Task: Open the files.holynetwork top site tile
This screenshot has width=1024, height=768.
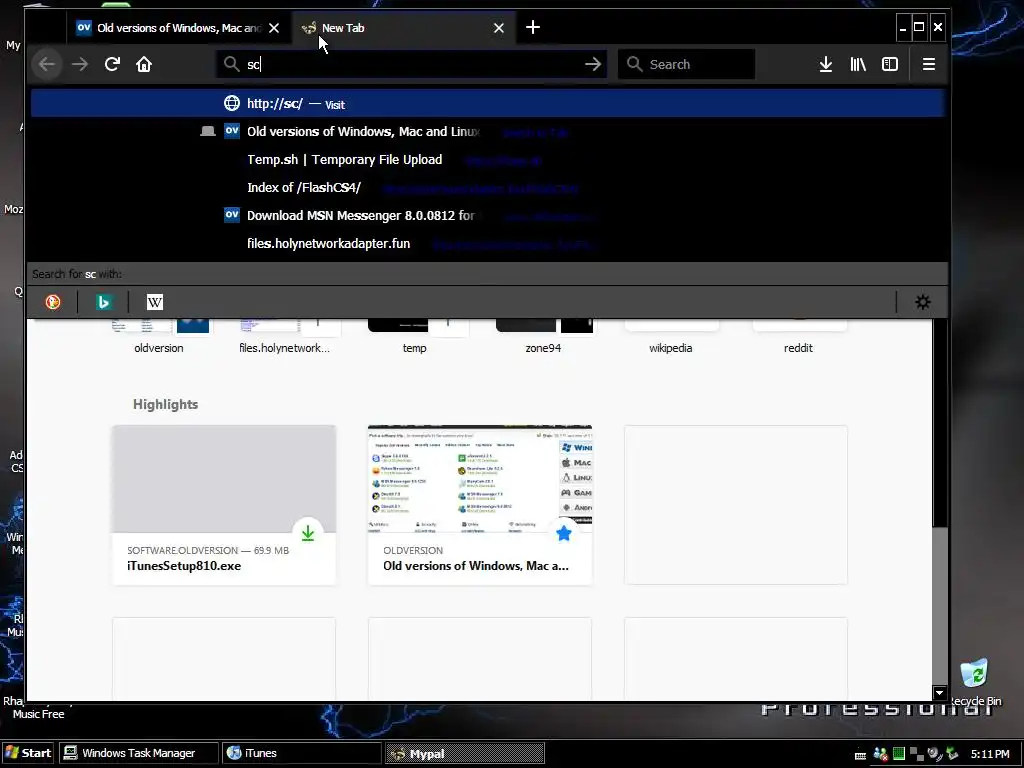Action: point(285,337)
